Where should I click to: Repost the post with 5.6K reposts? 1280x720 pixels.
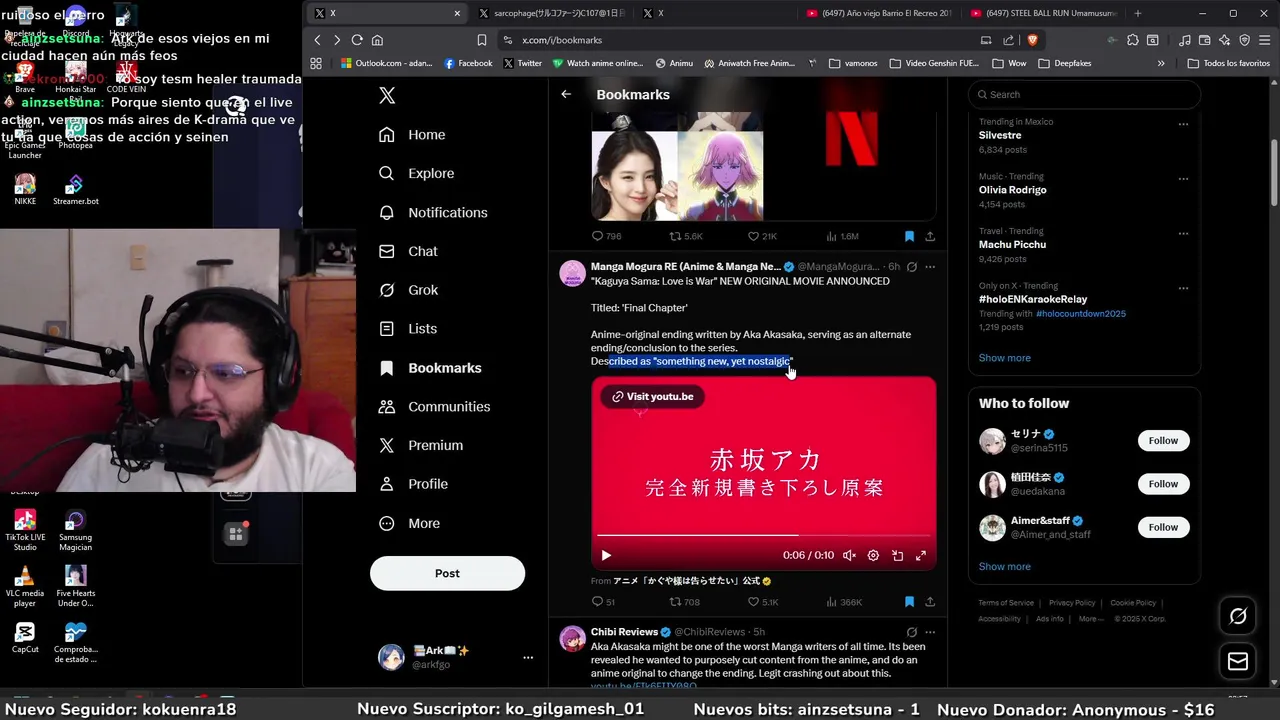(686, 236)
